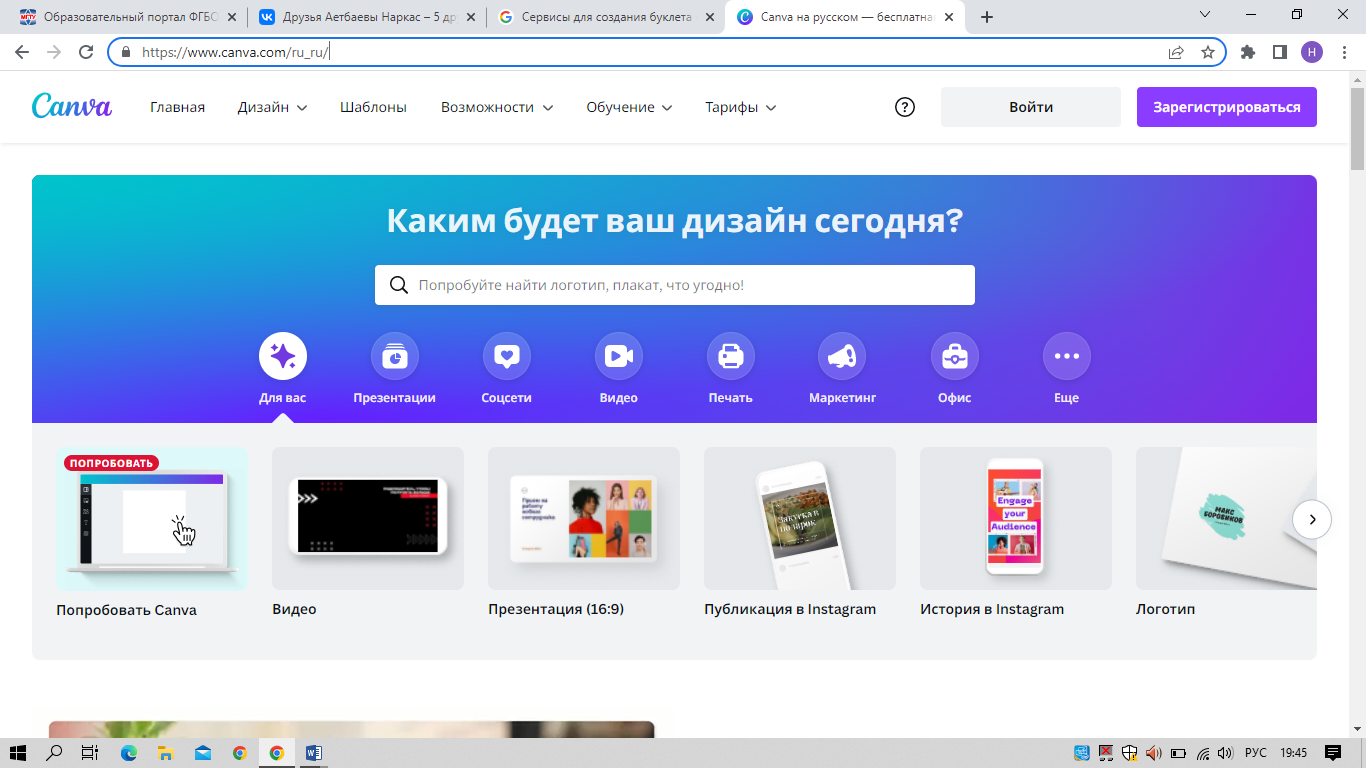Click the search magnifier icon in Canva
The width and height of the screenshot is (1366, 768).
click(399, 285)
